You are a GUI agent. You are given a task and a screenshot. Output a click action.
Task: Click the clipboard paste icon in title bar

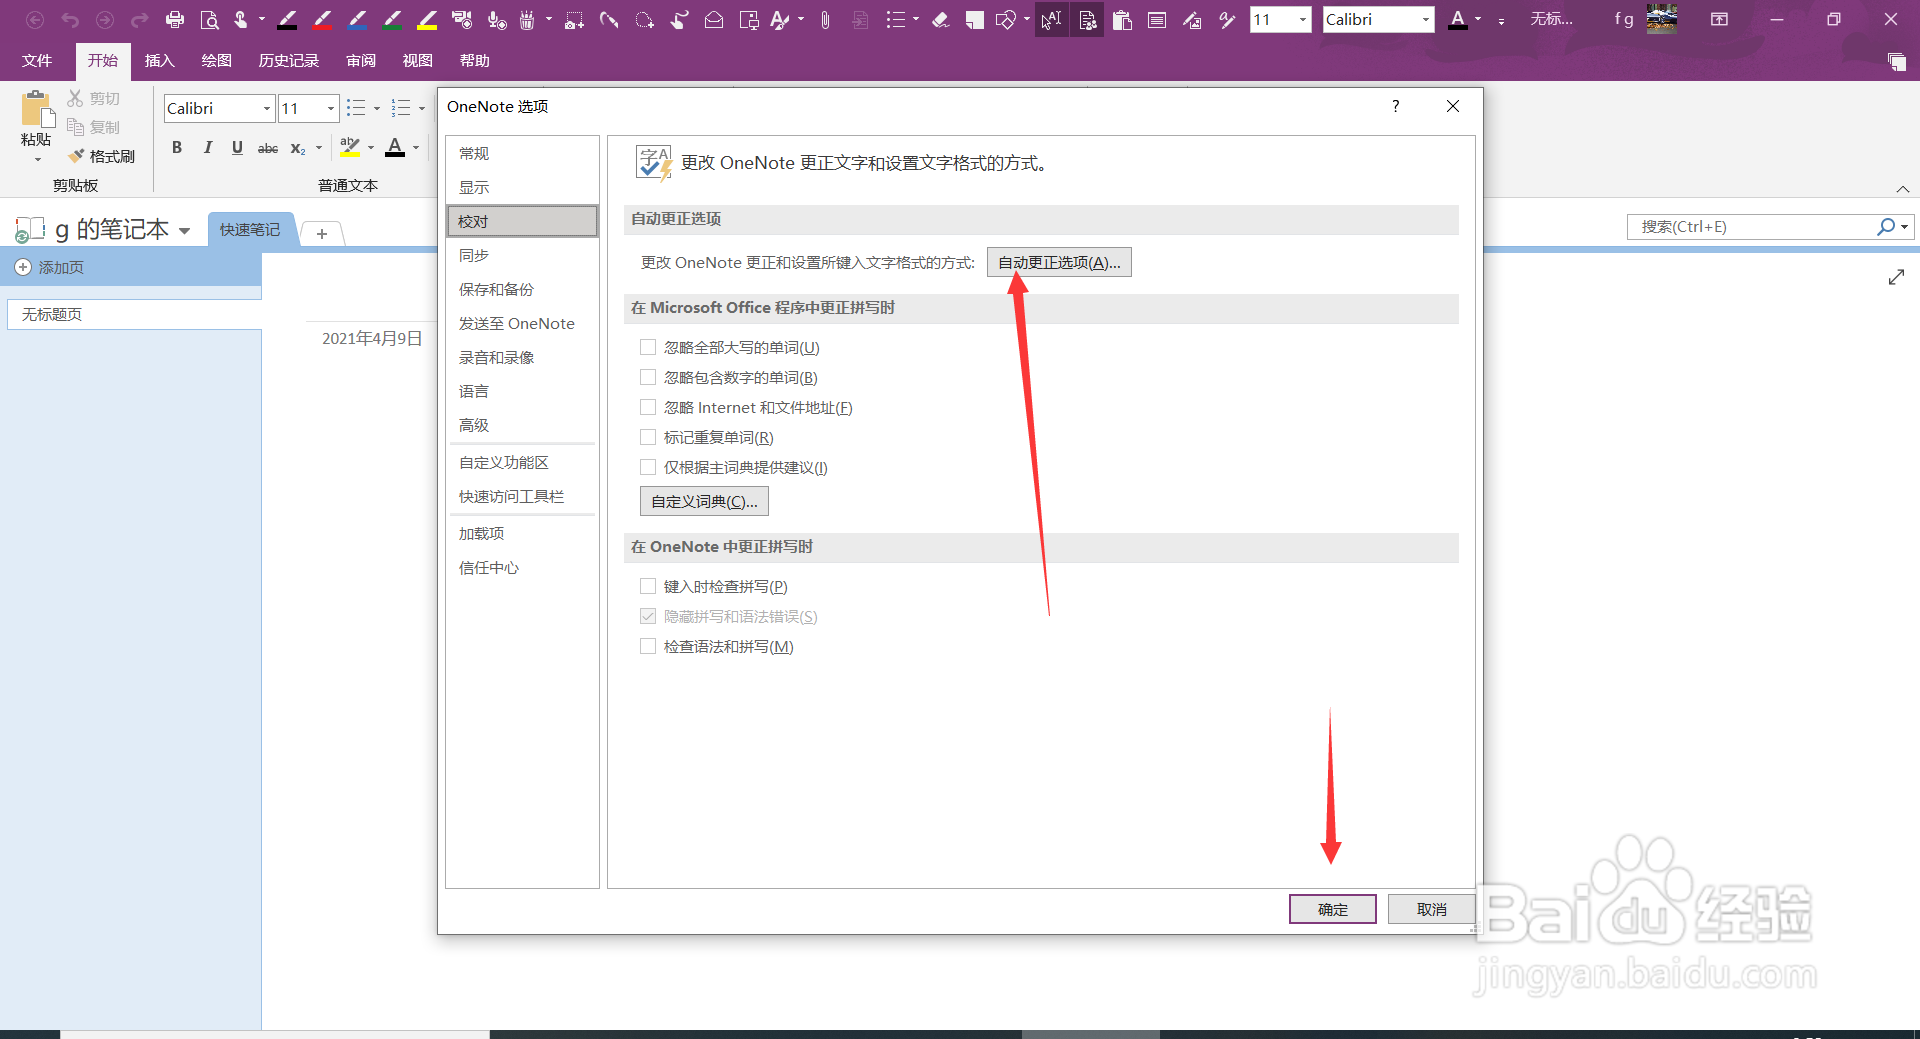1122,19
